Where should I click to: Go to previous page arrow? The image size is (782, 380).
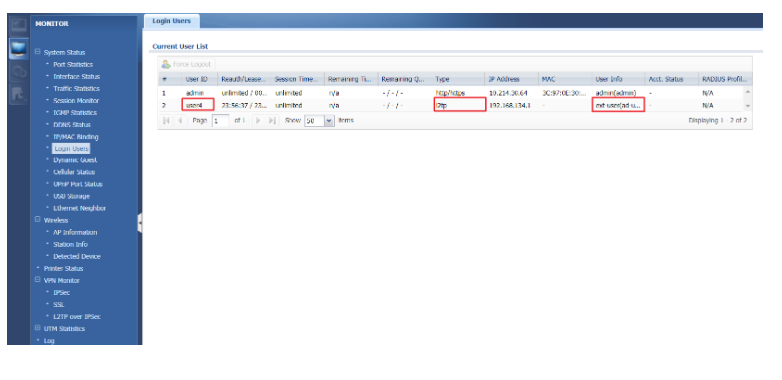point(180,120)
